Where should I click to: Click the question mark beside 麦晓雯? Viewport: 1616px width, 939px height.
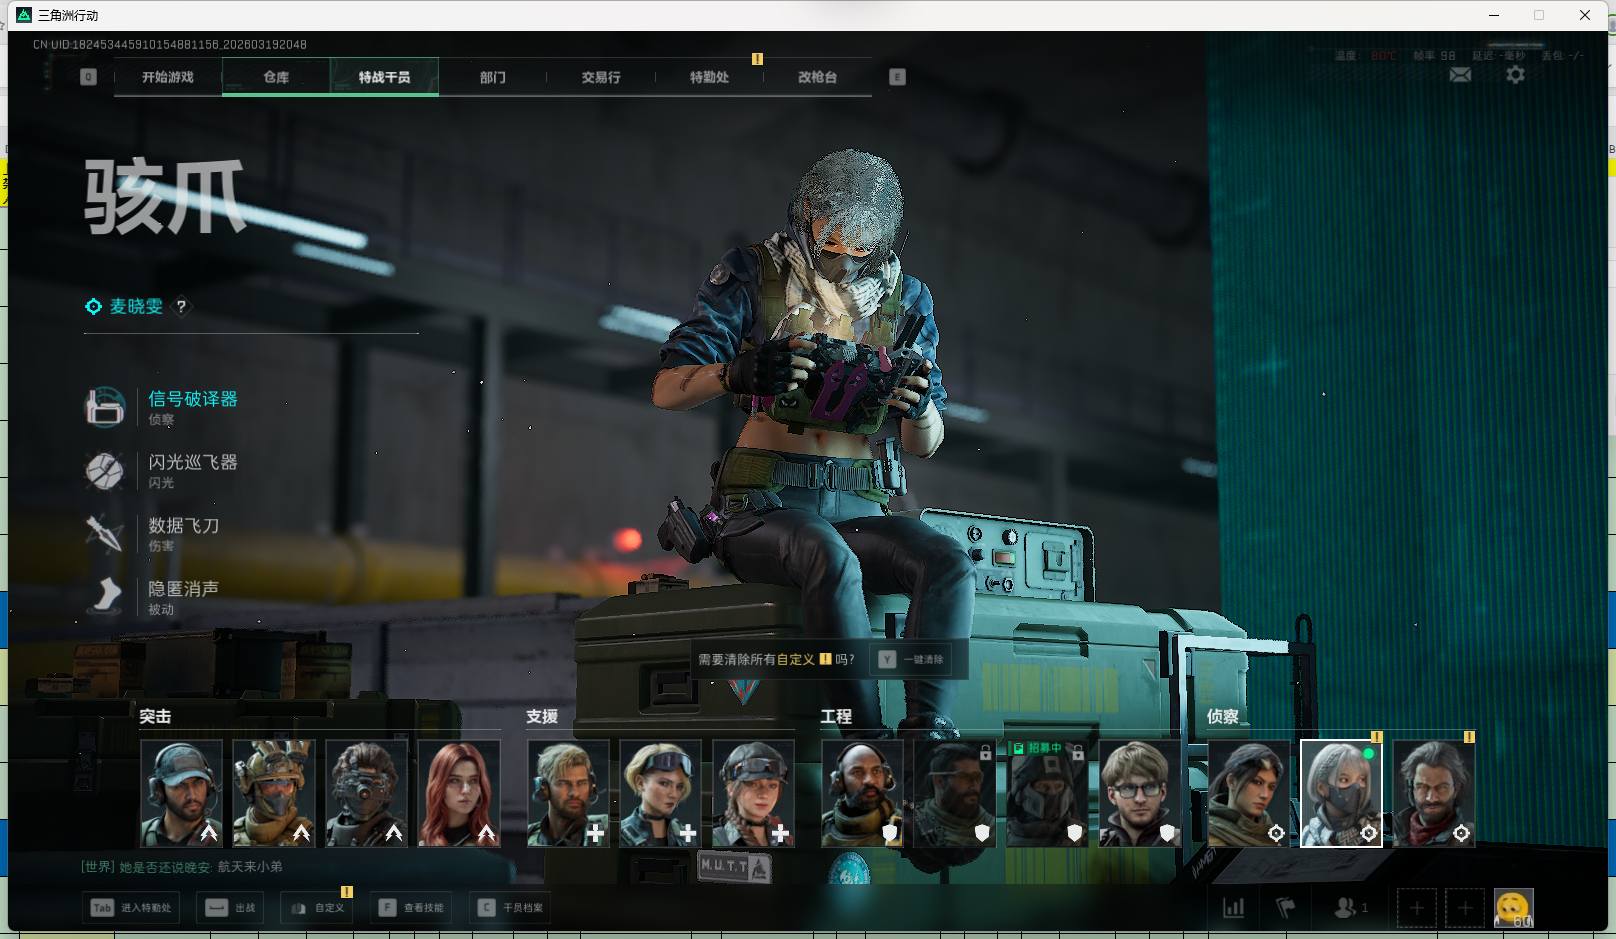[181, 307]
